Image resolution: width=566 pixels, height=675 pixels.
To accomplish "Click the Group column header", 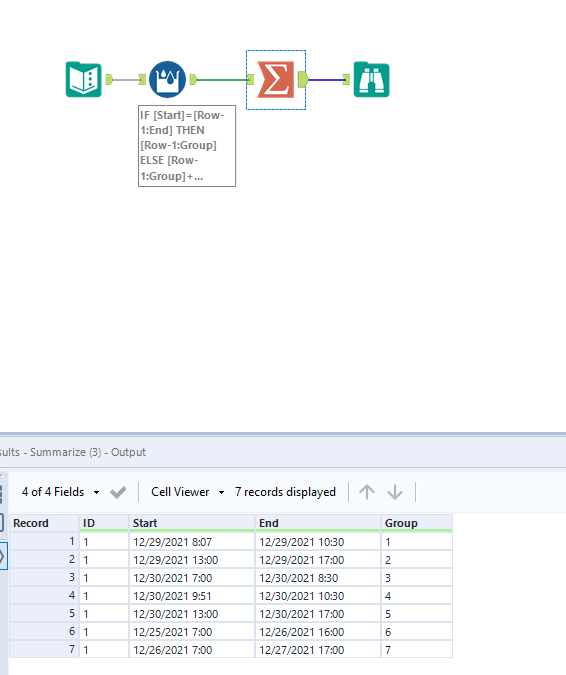I will coord(417,523).
